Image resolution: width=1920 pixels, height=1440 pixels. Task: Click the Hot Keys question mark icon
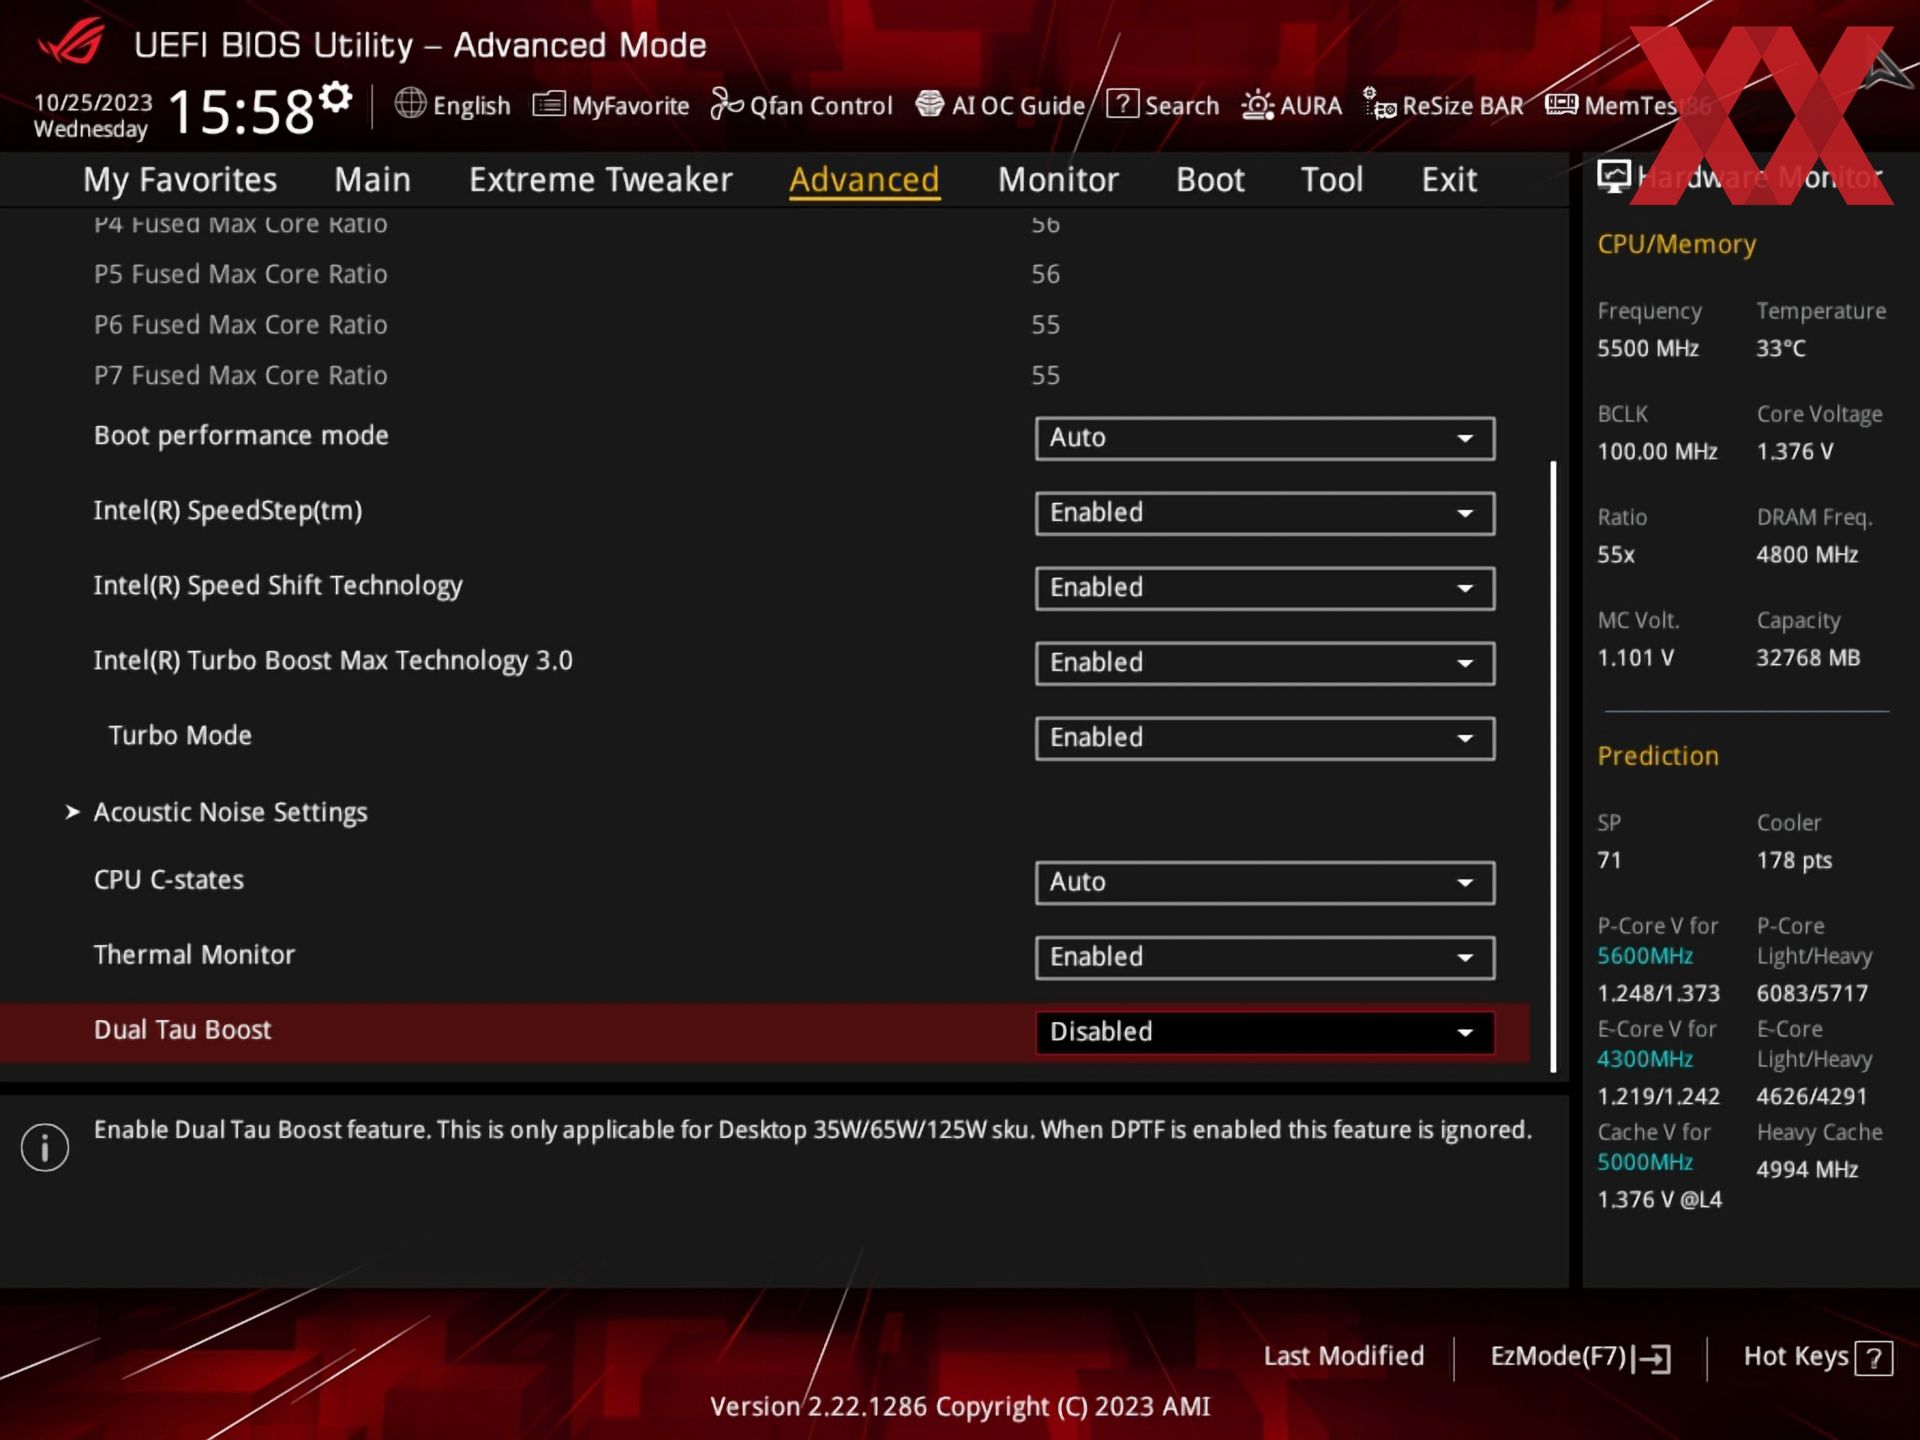click(1873, 1359)
